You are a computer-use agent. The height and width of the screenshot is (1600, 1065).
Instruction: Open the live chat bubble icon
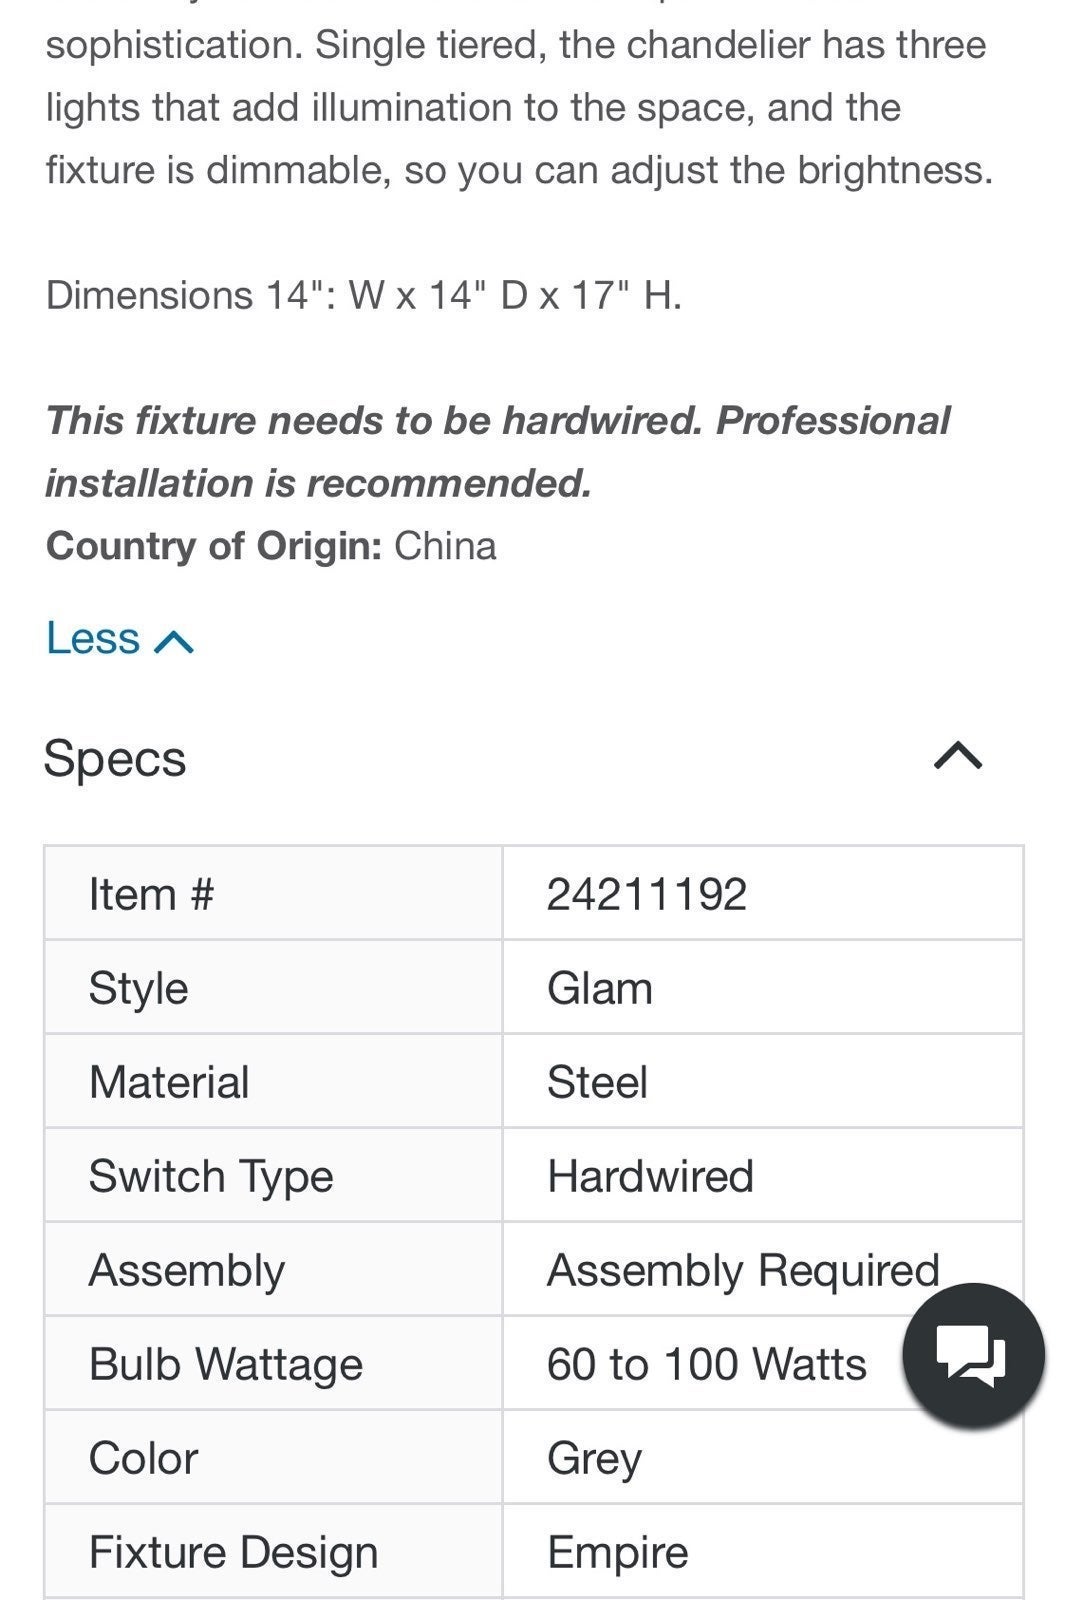coord(973,1356)
